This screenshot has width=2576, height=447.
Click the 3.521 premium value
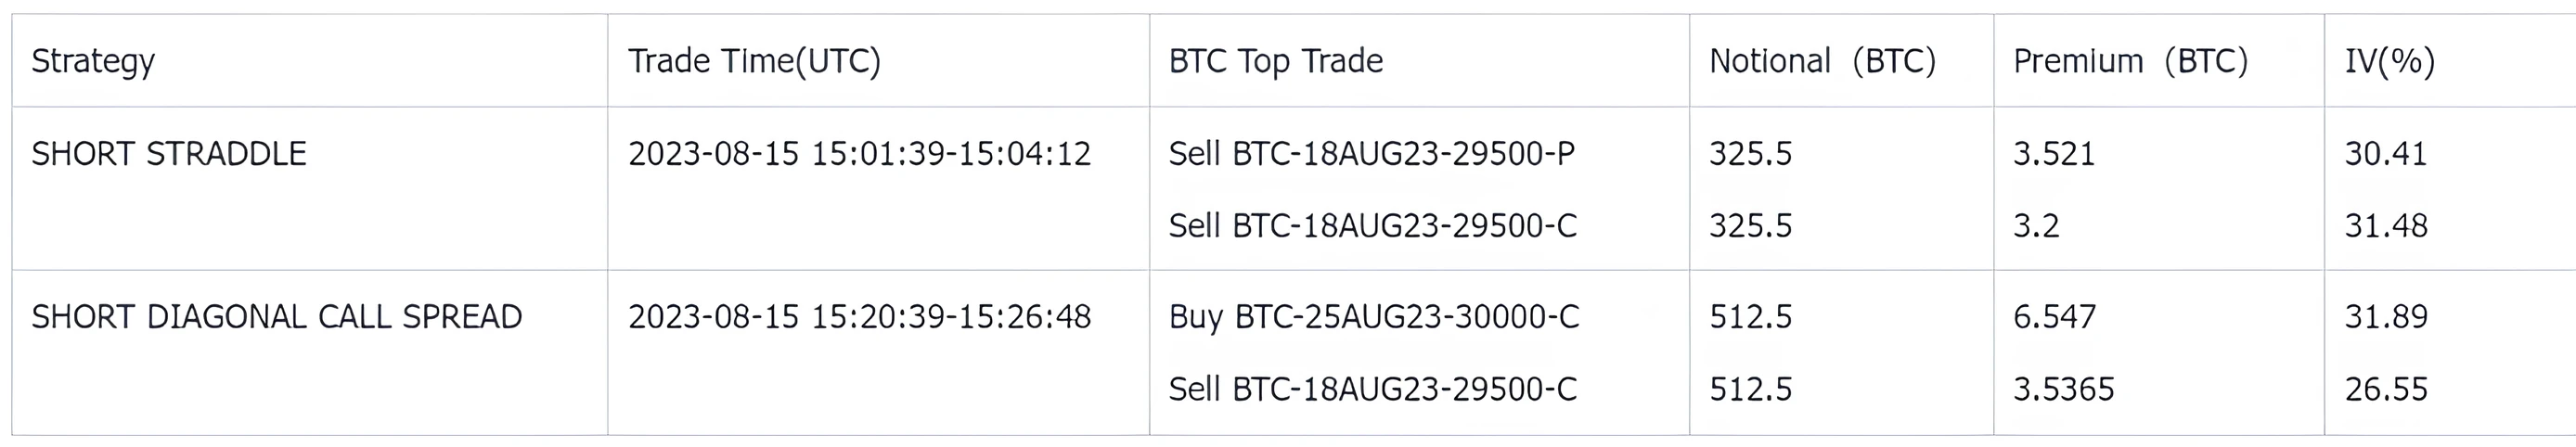2054,154
